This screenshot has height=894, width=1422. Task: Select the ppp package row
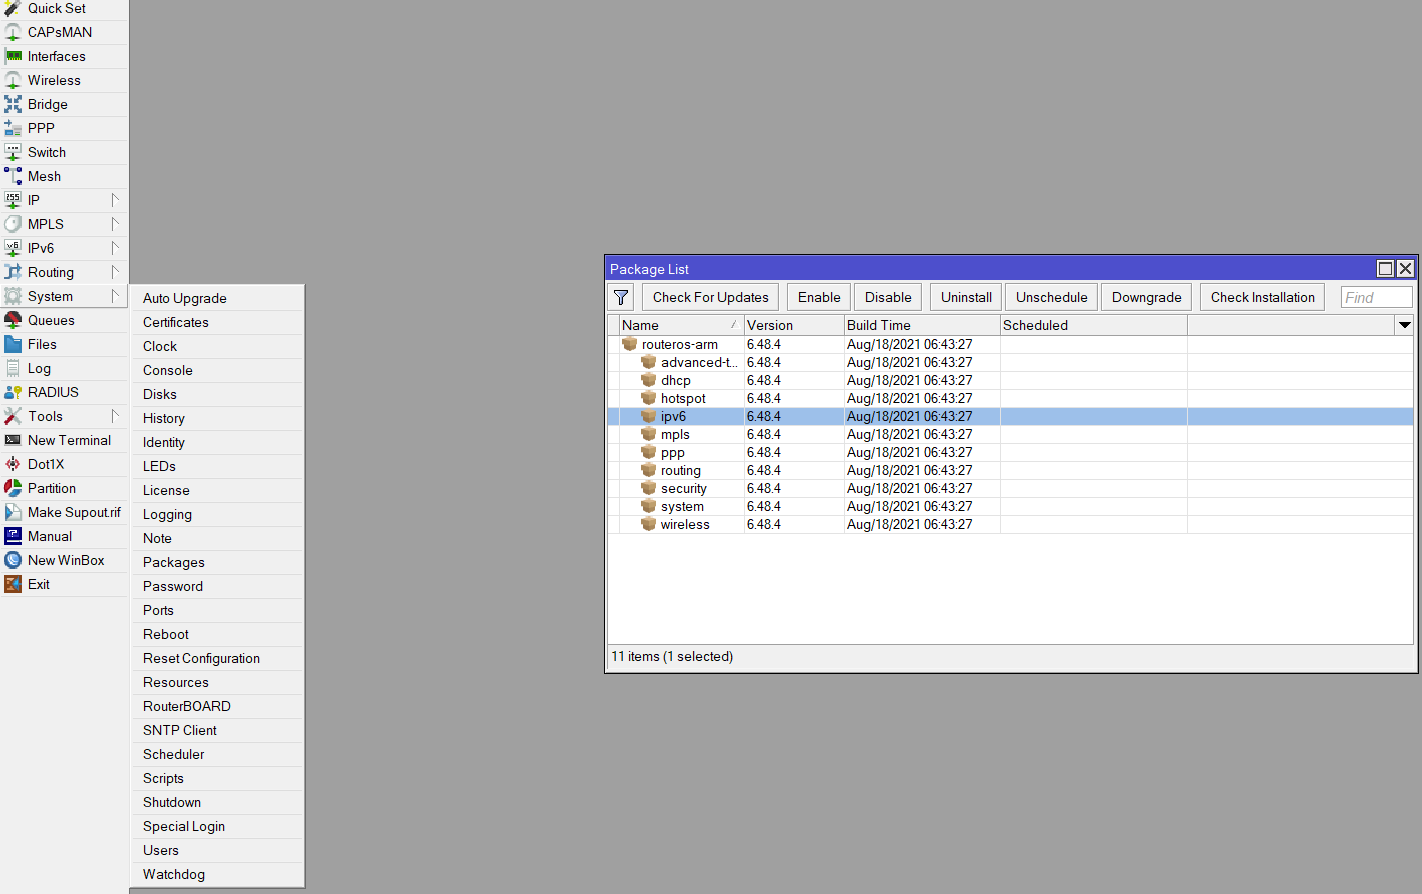click(1011, 452)
